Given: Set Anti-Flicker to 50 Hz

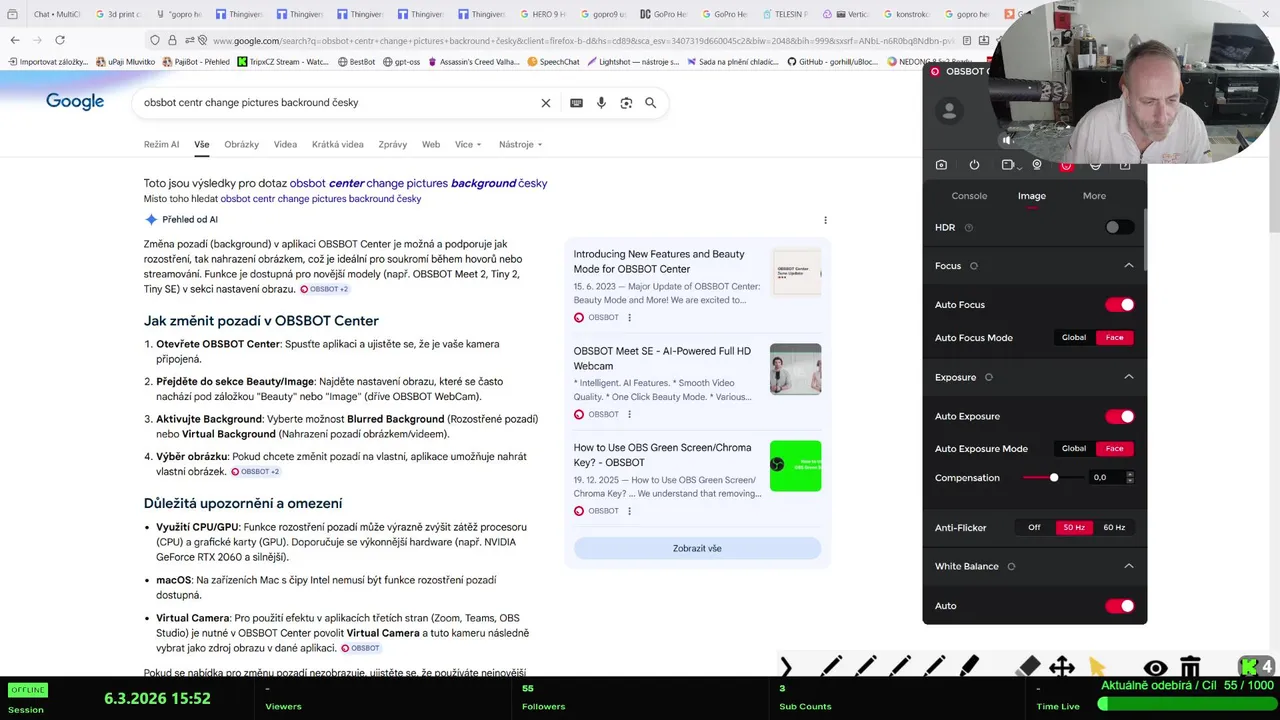Looking at the screenshot, I should pos(1074,528).
